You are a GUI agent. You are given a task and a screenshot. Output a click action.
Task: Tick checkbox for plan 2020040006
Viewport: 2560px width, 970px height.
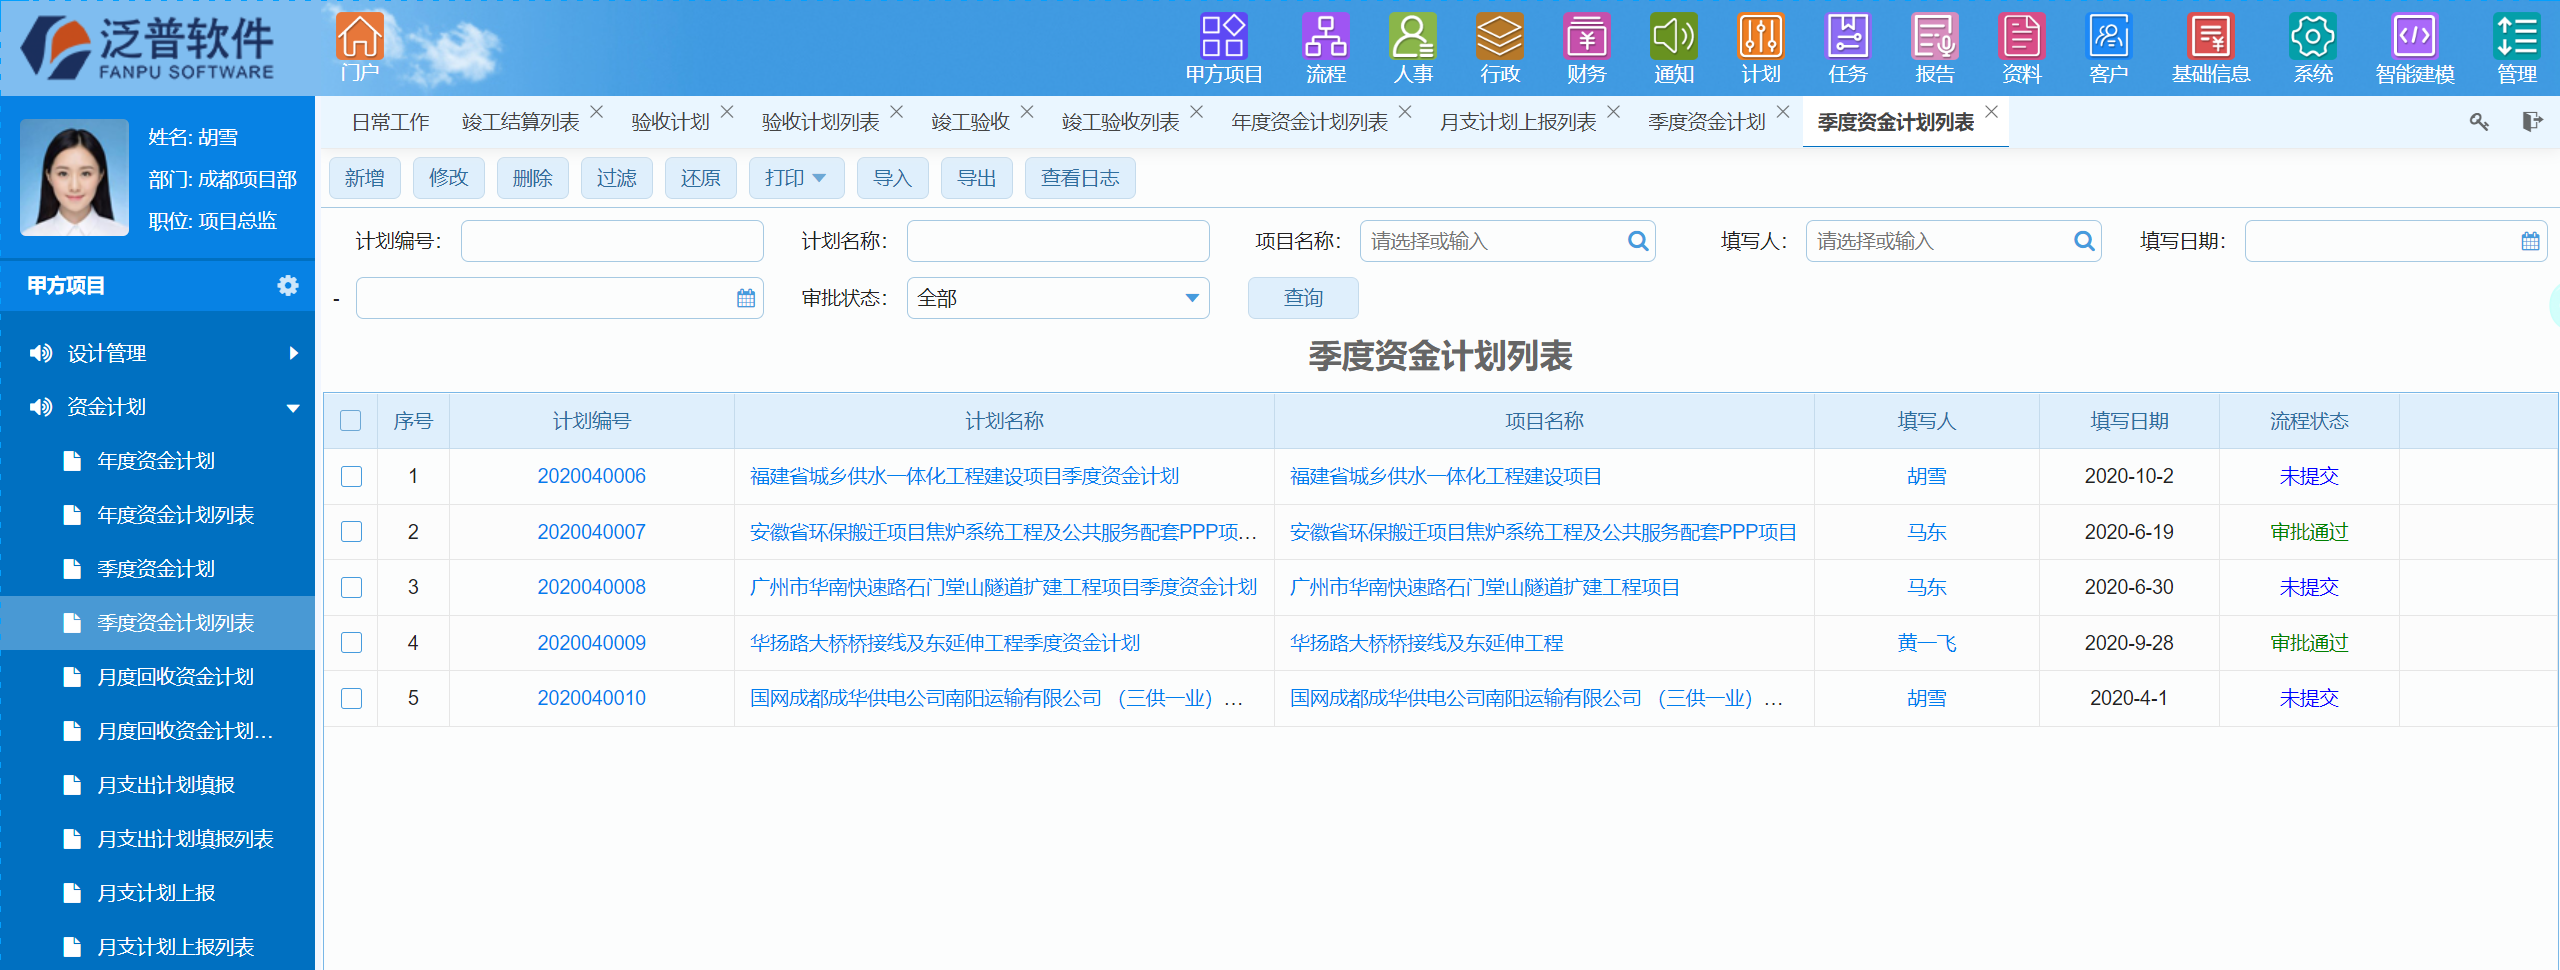click(351, 477)
